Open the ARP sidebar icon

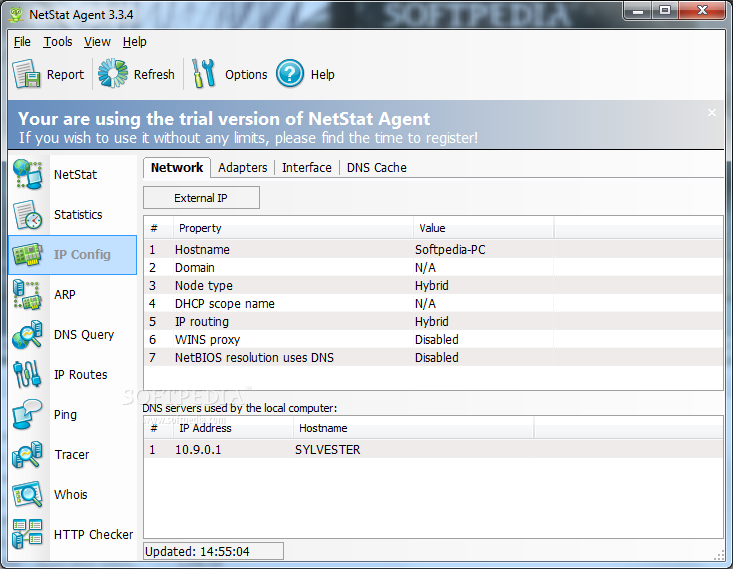[x=28, y=295]
